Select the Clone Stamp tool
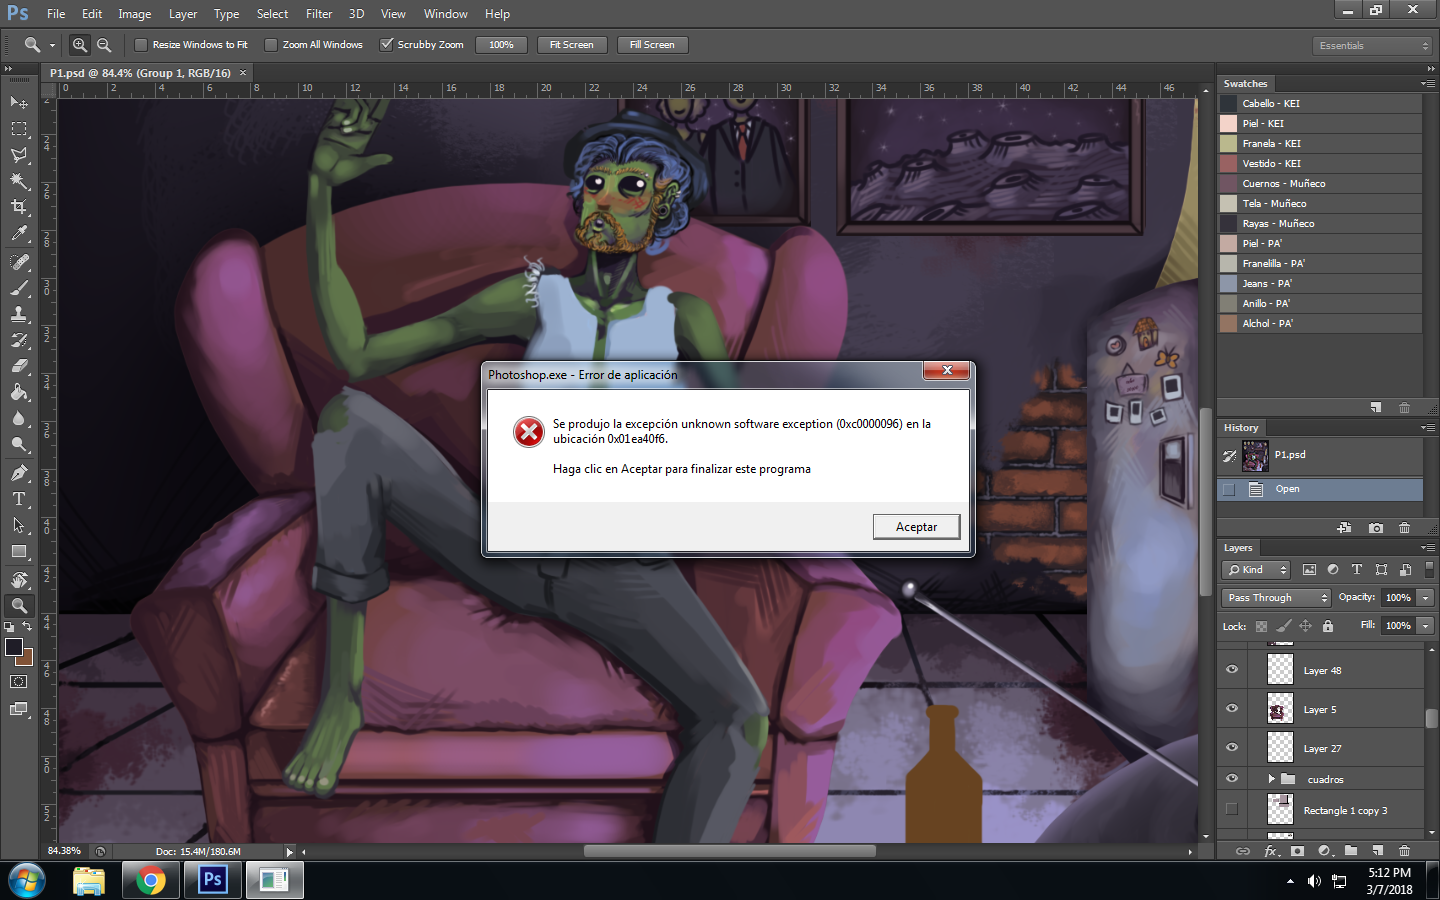 point(19,314)
